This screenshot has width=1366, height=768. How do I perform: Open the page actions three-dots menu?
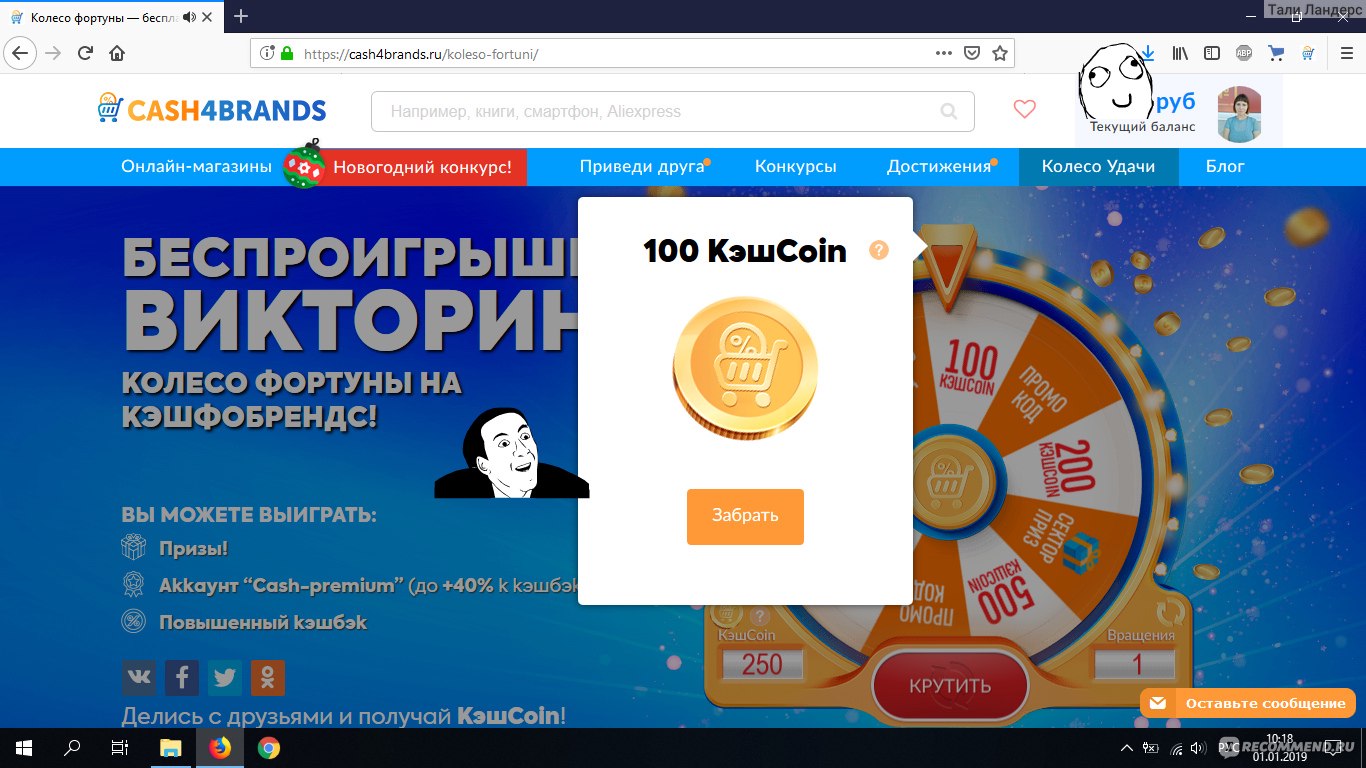coord(944,53)
